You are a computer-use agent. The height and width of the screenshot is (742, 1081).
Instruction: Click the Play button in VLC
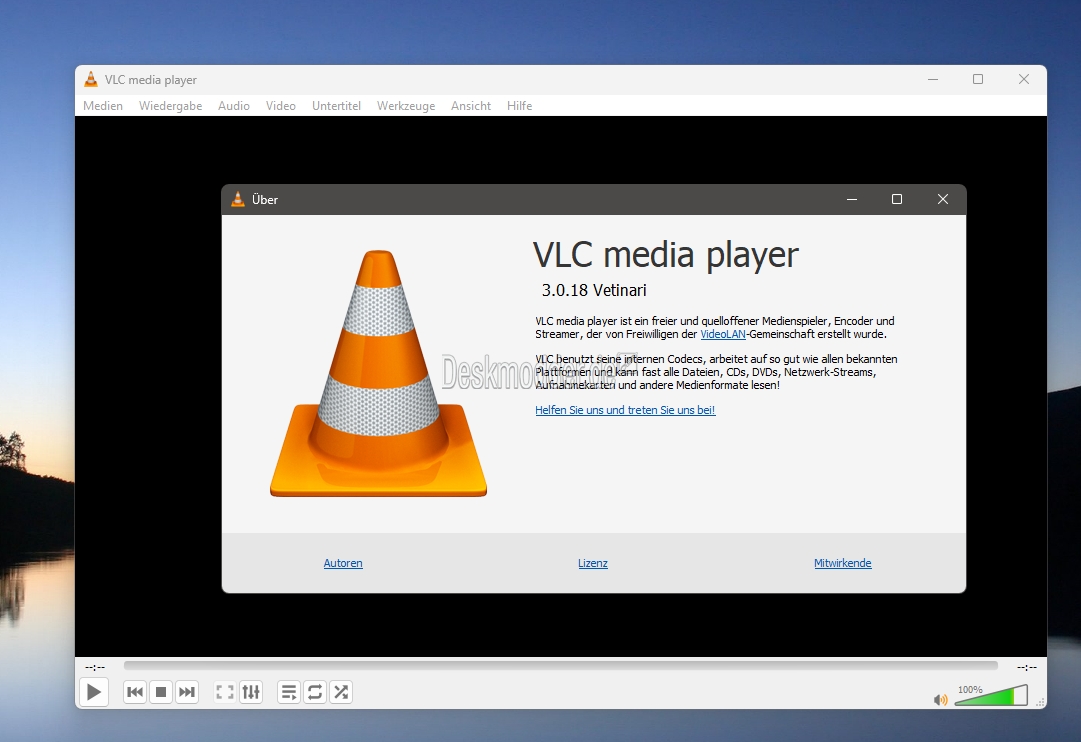94,692
